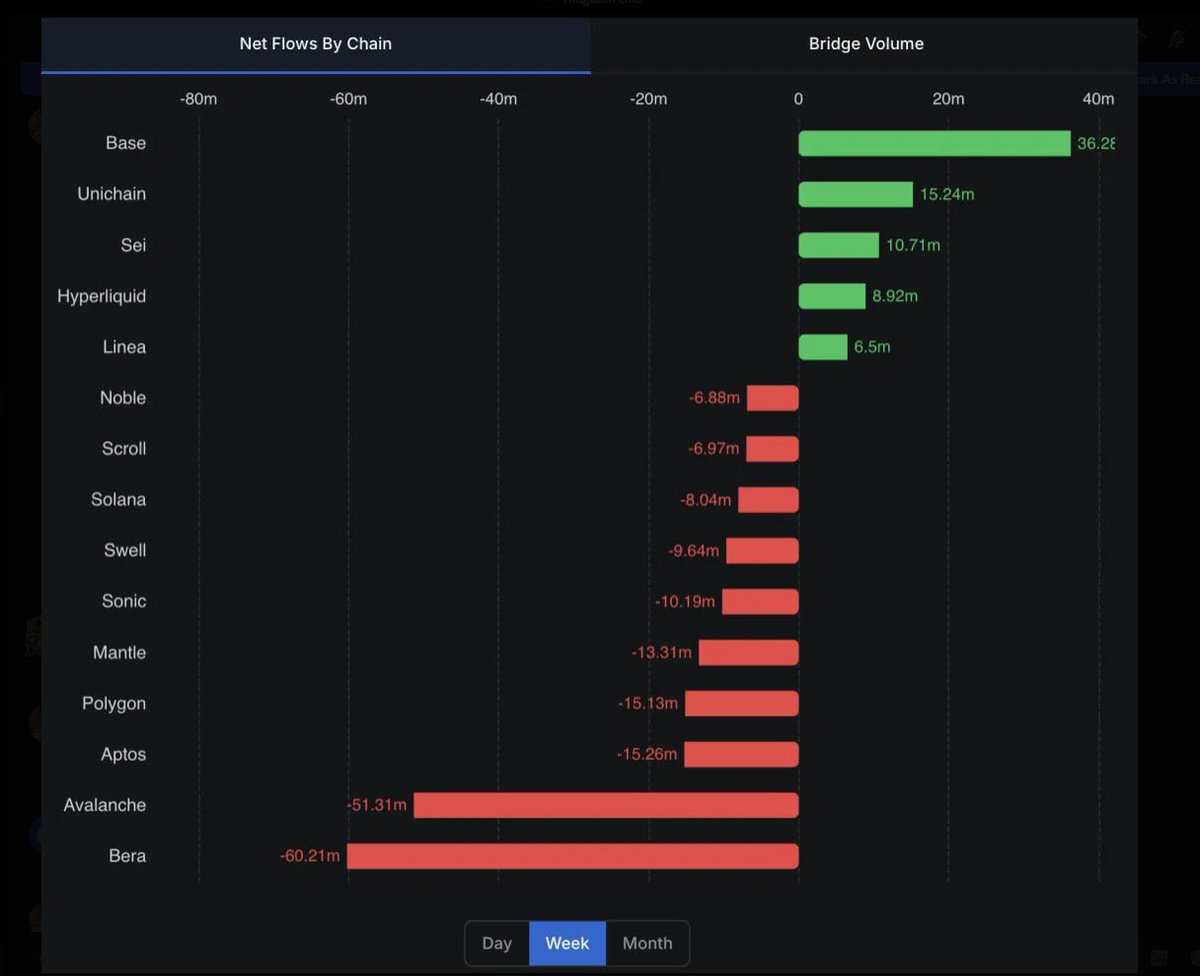The image size is (1200, 976).
Task: Click the Linea chain label
Action: [124, 347]
